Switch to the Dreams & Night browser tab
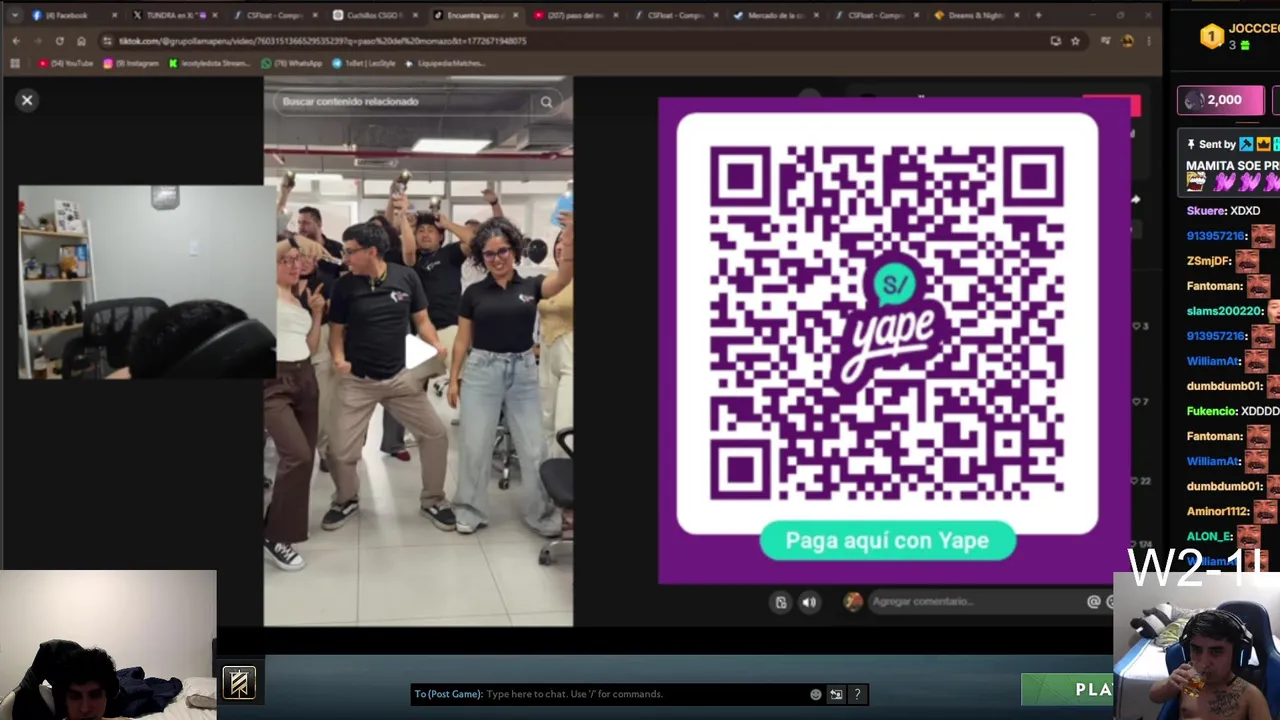1280x720 pixels. pos(975,15)
